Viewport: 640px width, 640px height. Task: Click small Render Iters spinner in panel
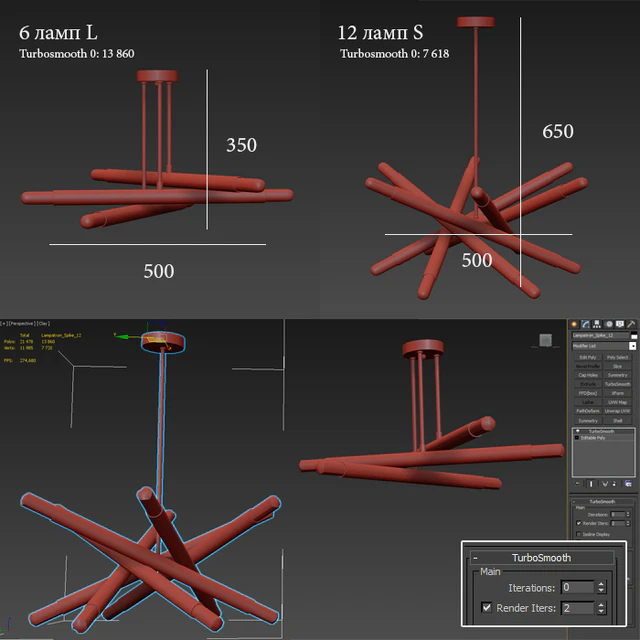tap(628, 523)
